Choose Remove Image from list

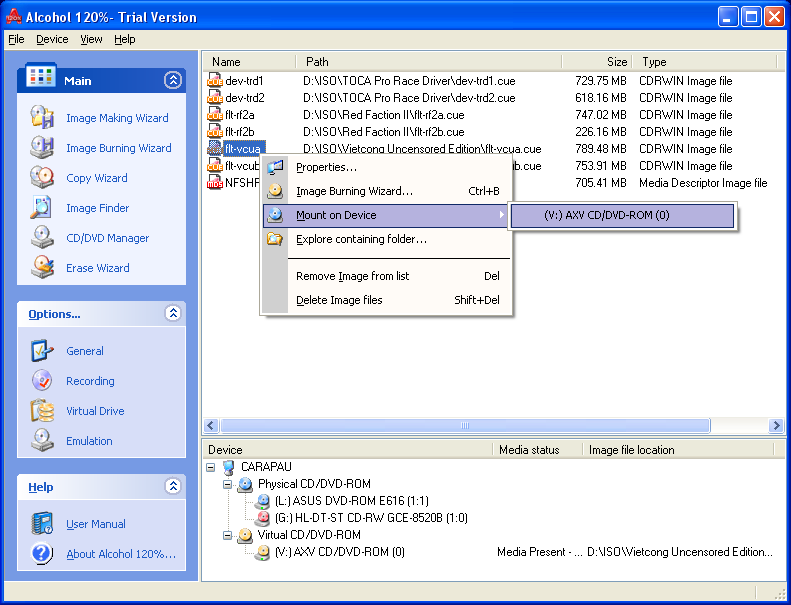point(386,276)
